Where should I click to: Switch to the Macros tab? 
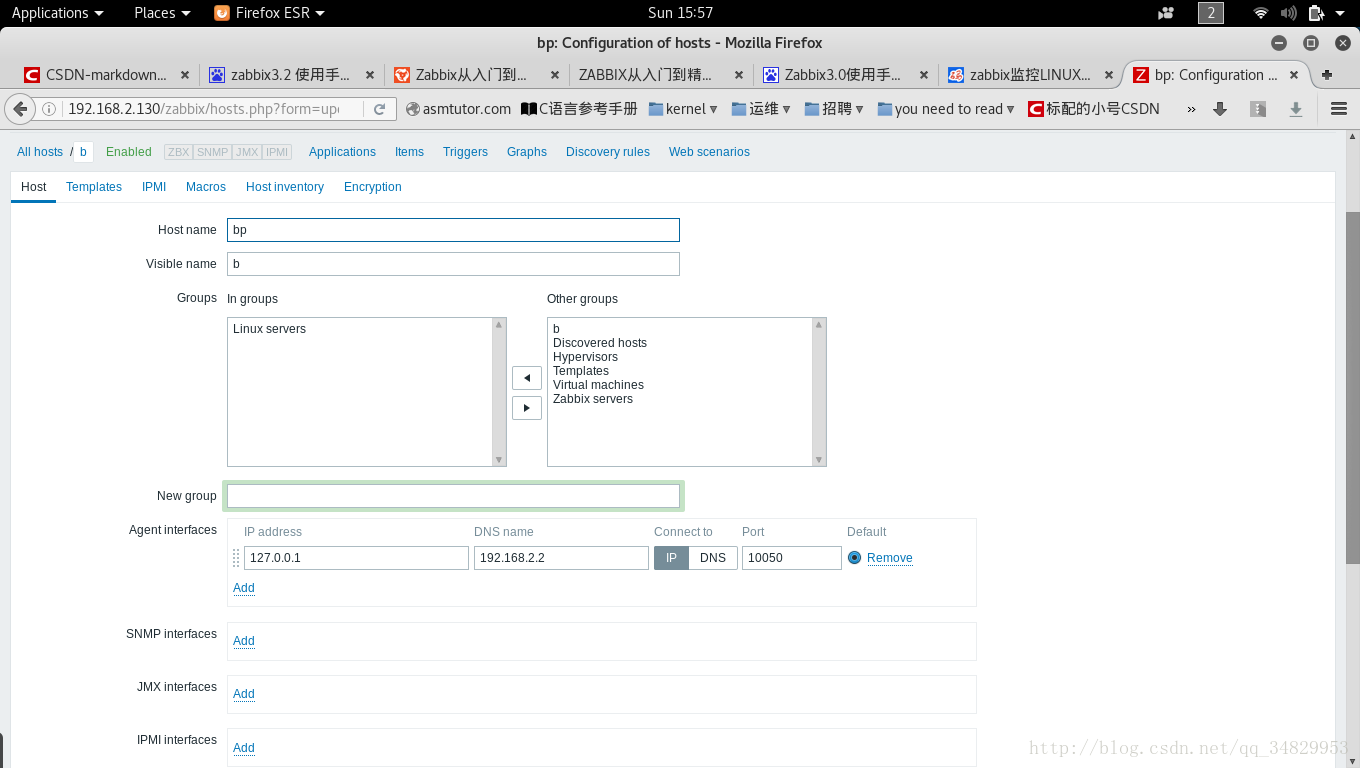pos(206,187)
